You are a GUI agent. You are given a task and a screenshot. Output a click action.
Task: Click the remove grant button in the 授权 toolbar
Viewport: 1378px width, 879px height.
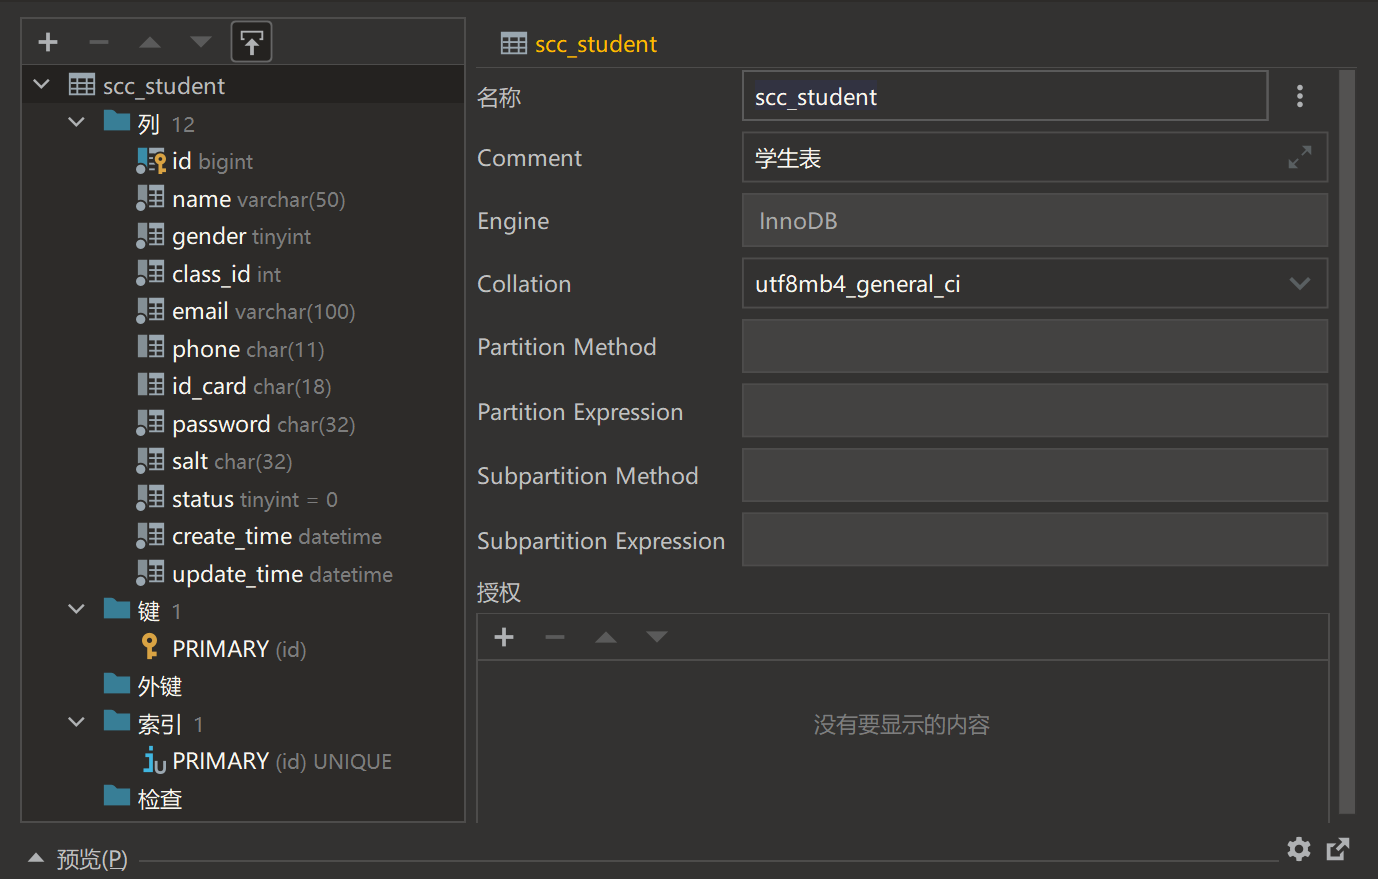[x=555, y=637]
